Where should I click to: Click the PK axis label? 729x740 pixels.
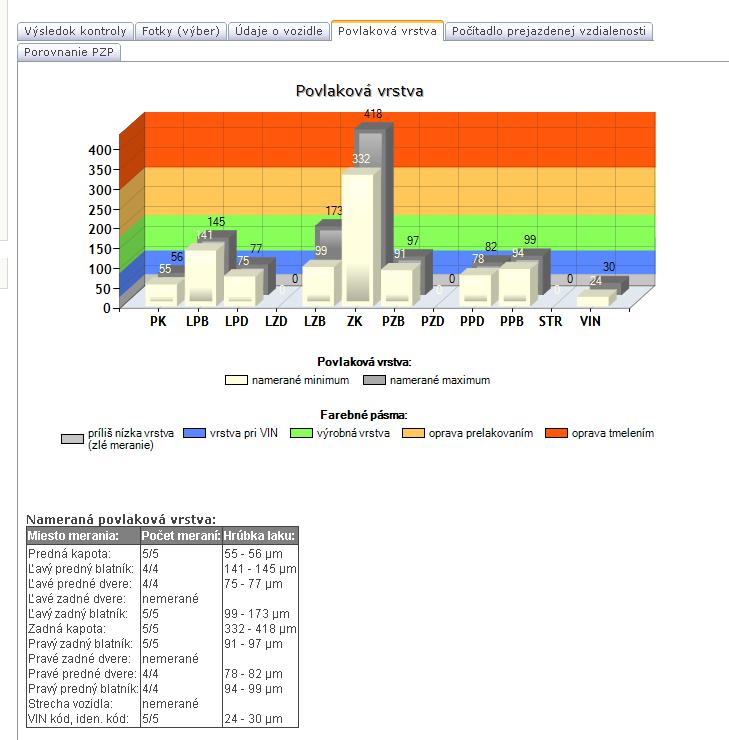[158, 321]
